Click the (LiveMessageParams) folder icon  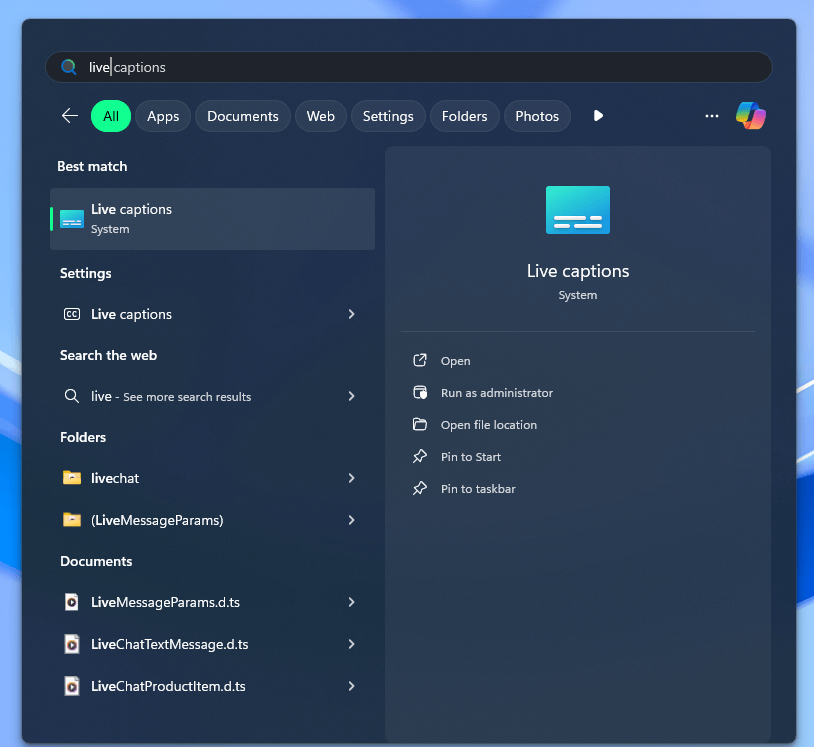pyautogui.click(x=72, y=520)
